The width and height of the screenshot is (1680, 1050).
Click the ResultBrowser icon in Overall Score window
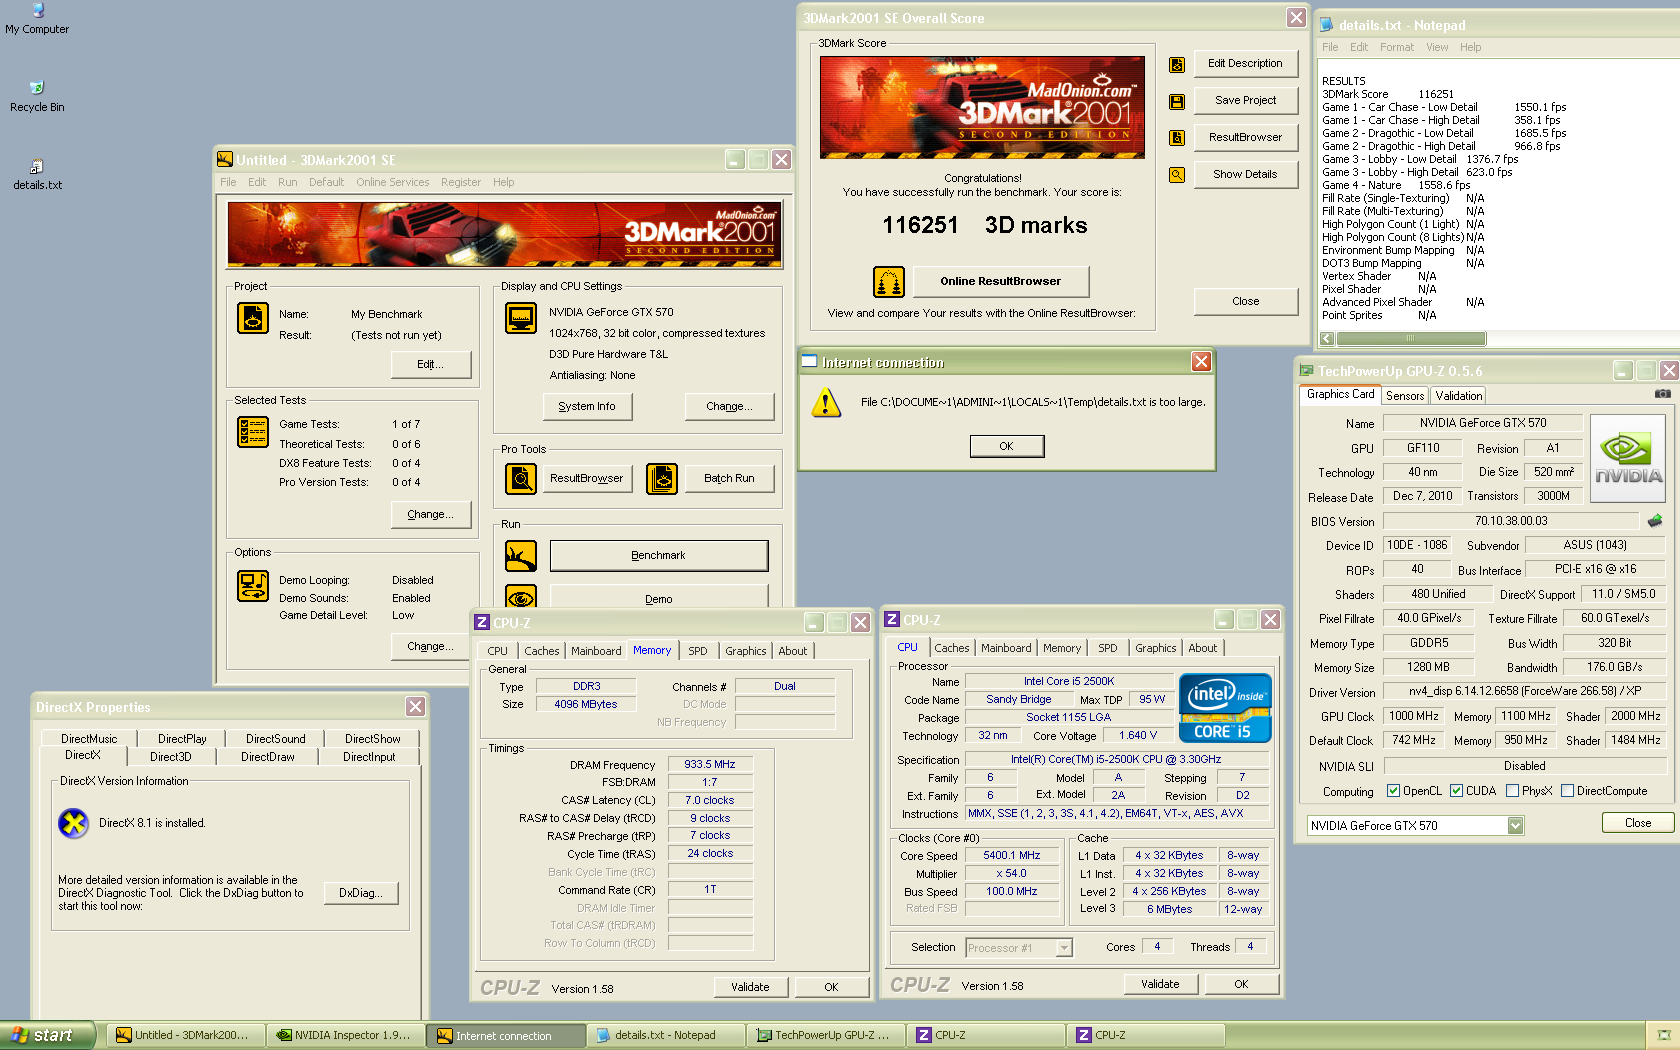[x=1177, y=138]
